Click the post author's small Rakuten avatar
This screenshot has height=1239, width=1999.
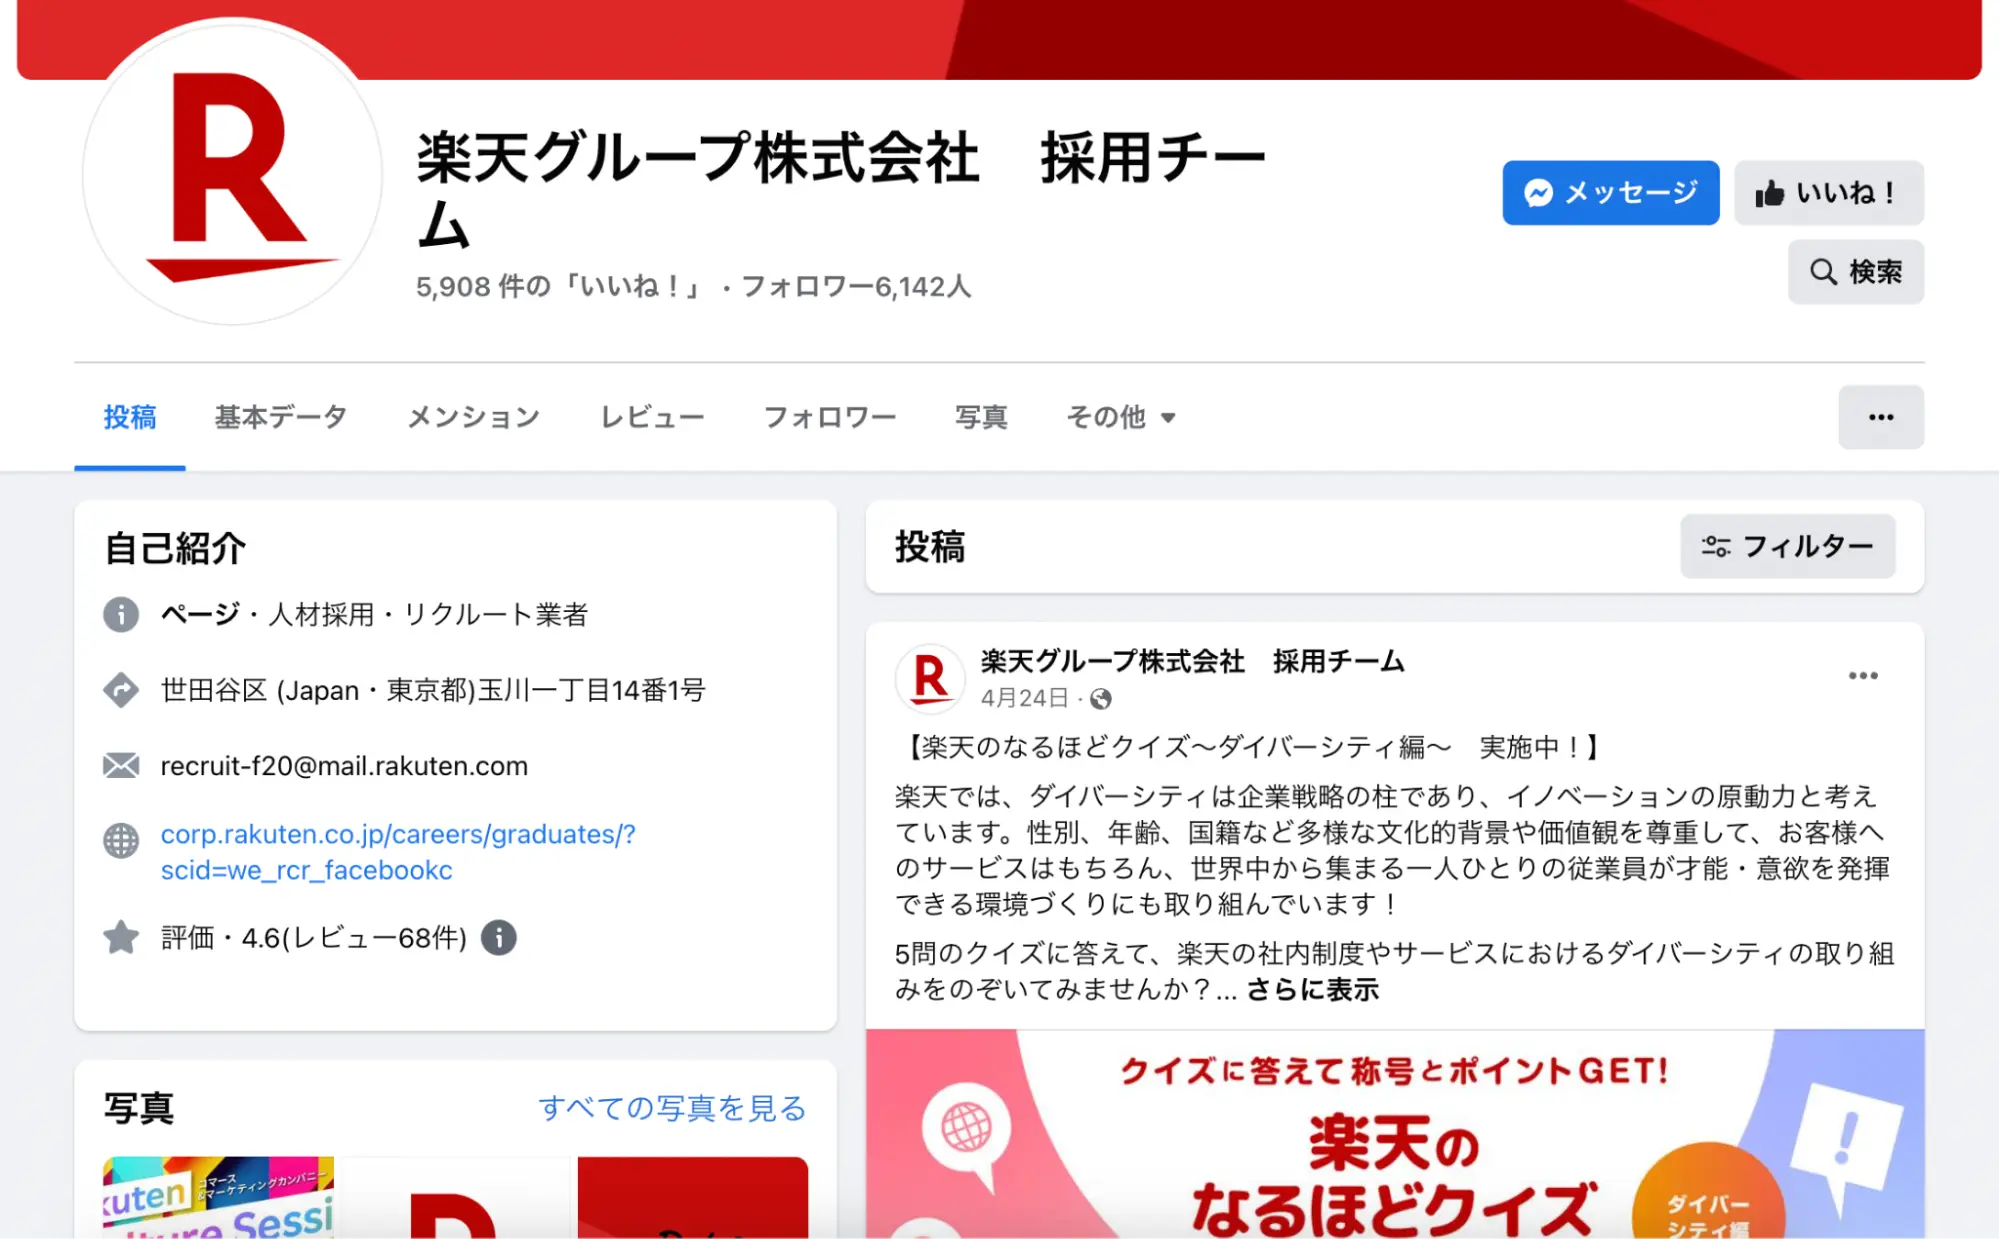tap(930, 678)
